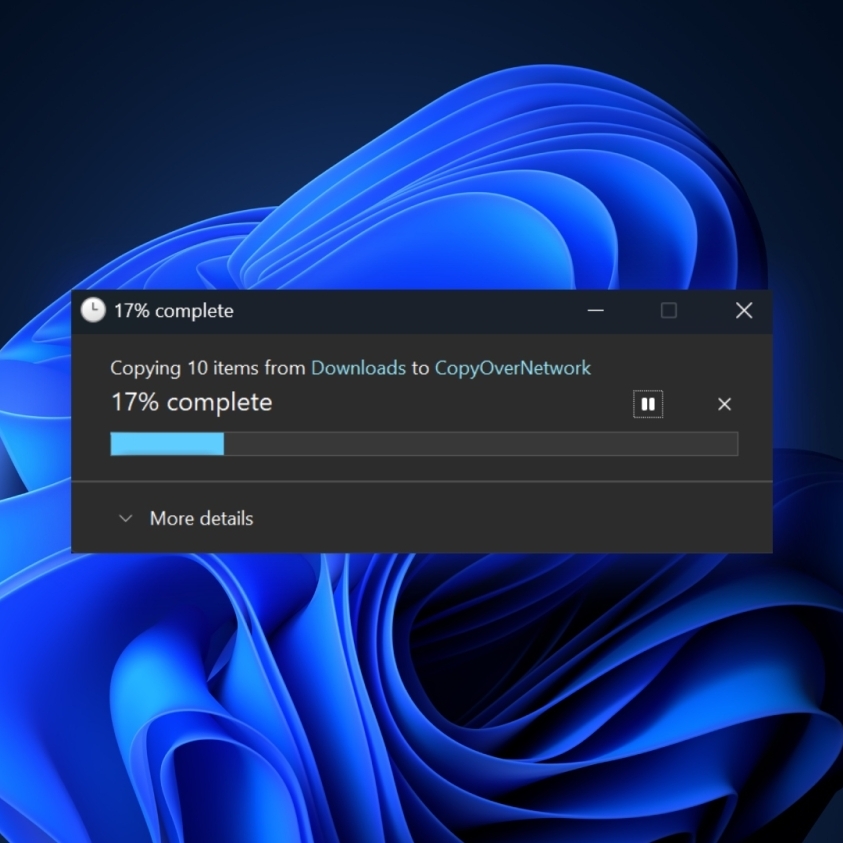
Task: Close the copy progress window
Action: pos(744,311)
